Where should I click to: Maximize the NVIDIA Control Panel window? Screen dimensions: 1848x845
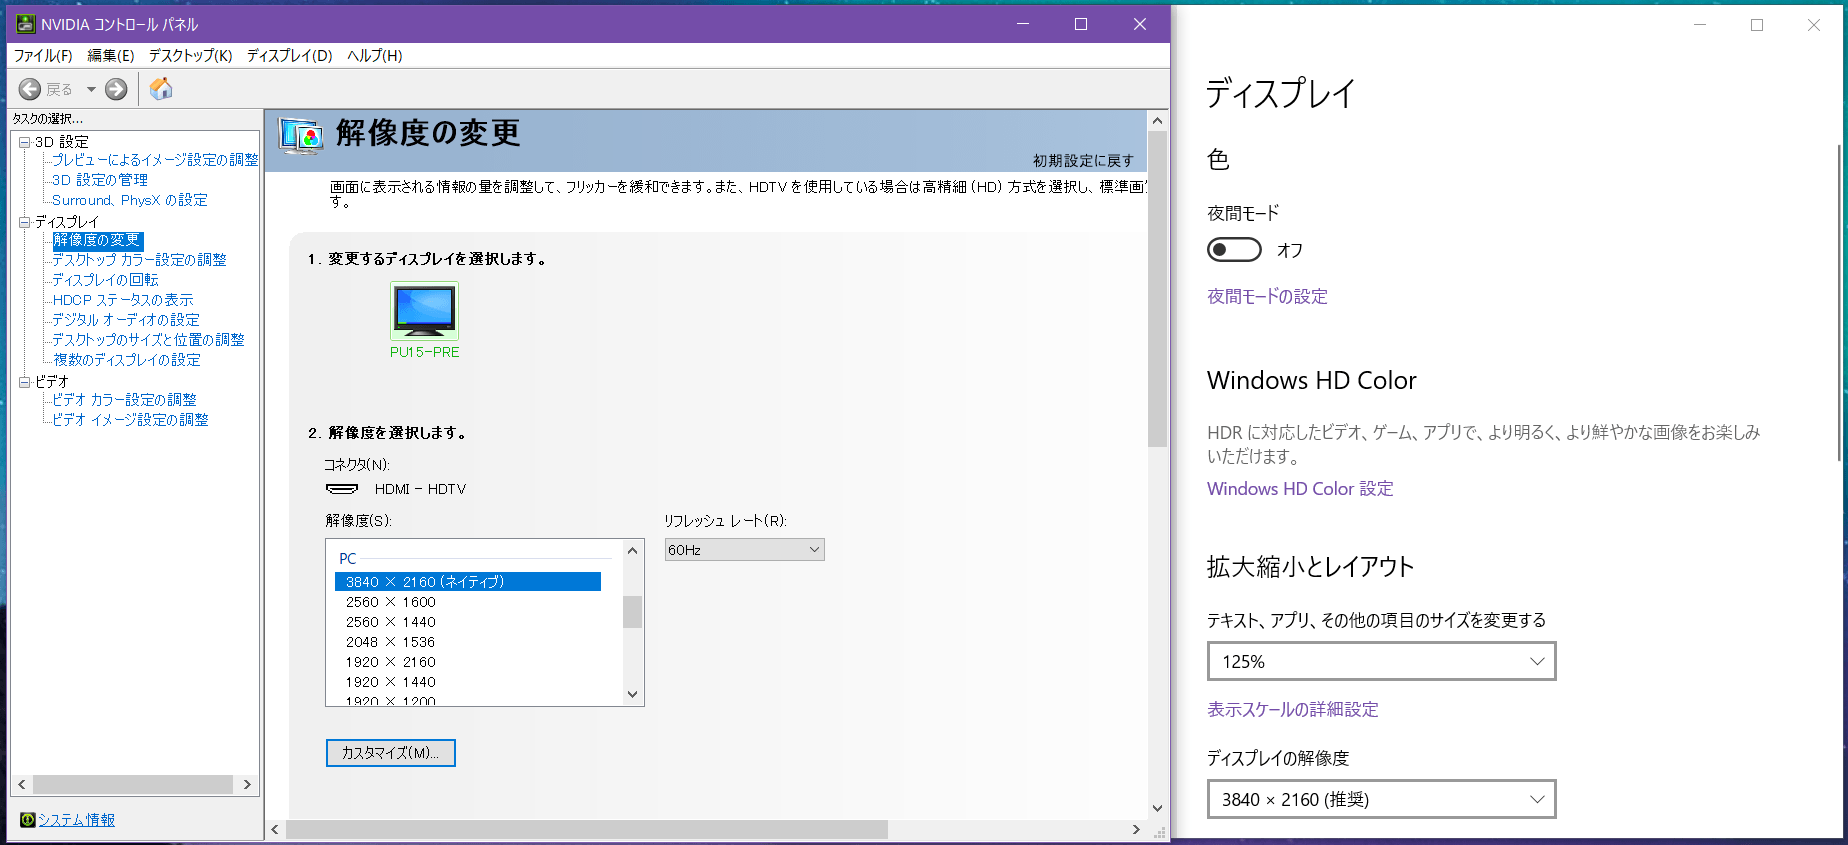[x=1081, y=24]
